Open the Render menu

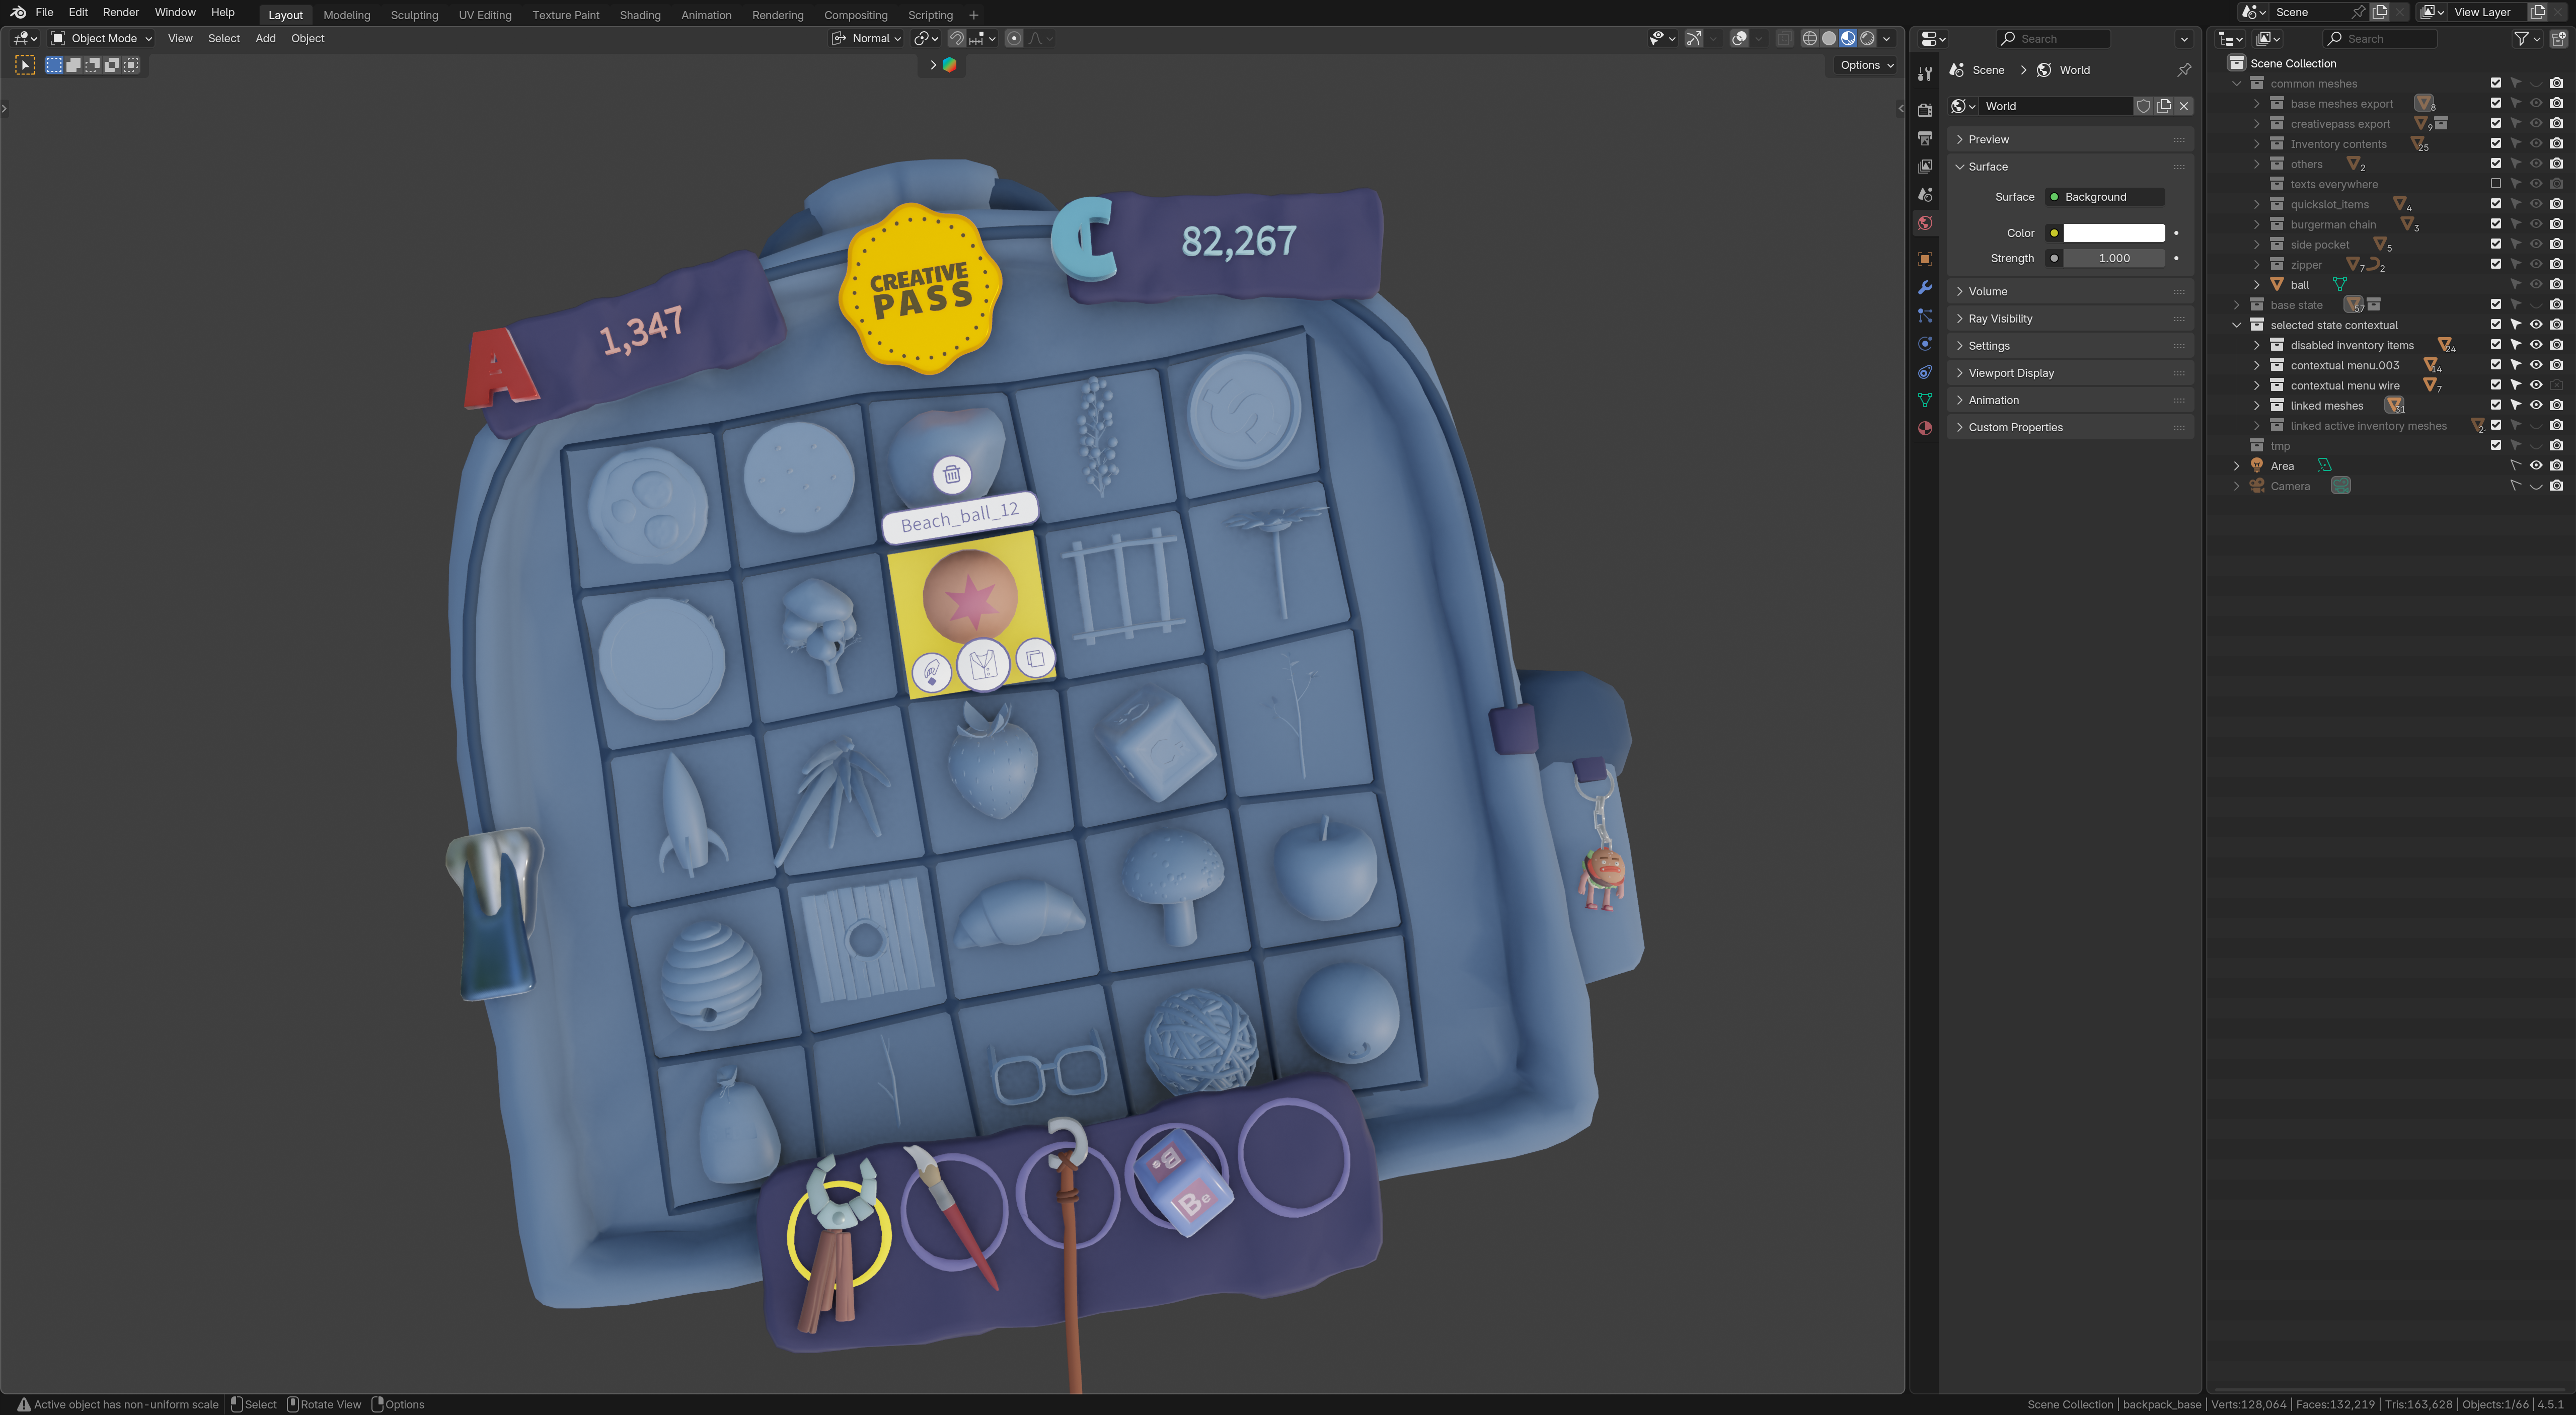tap(121, 13)
